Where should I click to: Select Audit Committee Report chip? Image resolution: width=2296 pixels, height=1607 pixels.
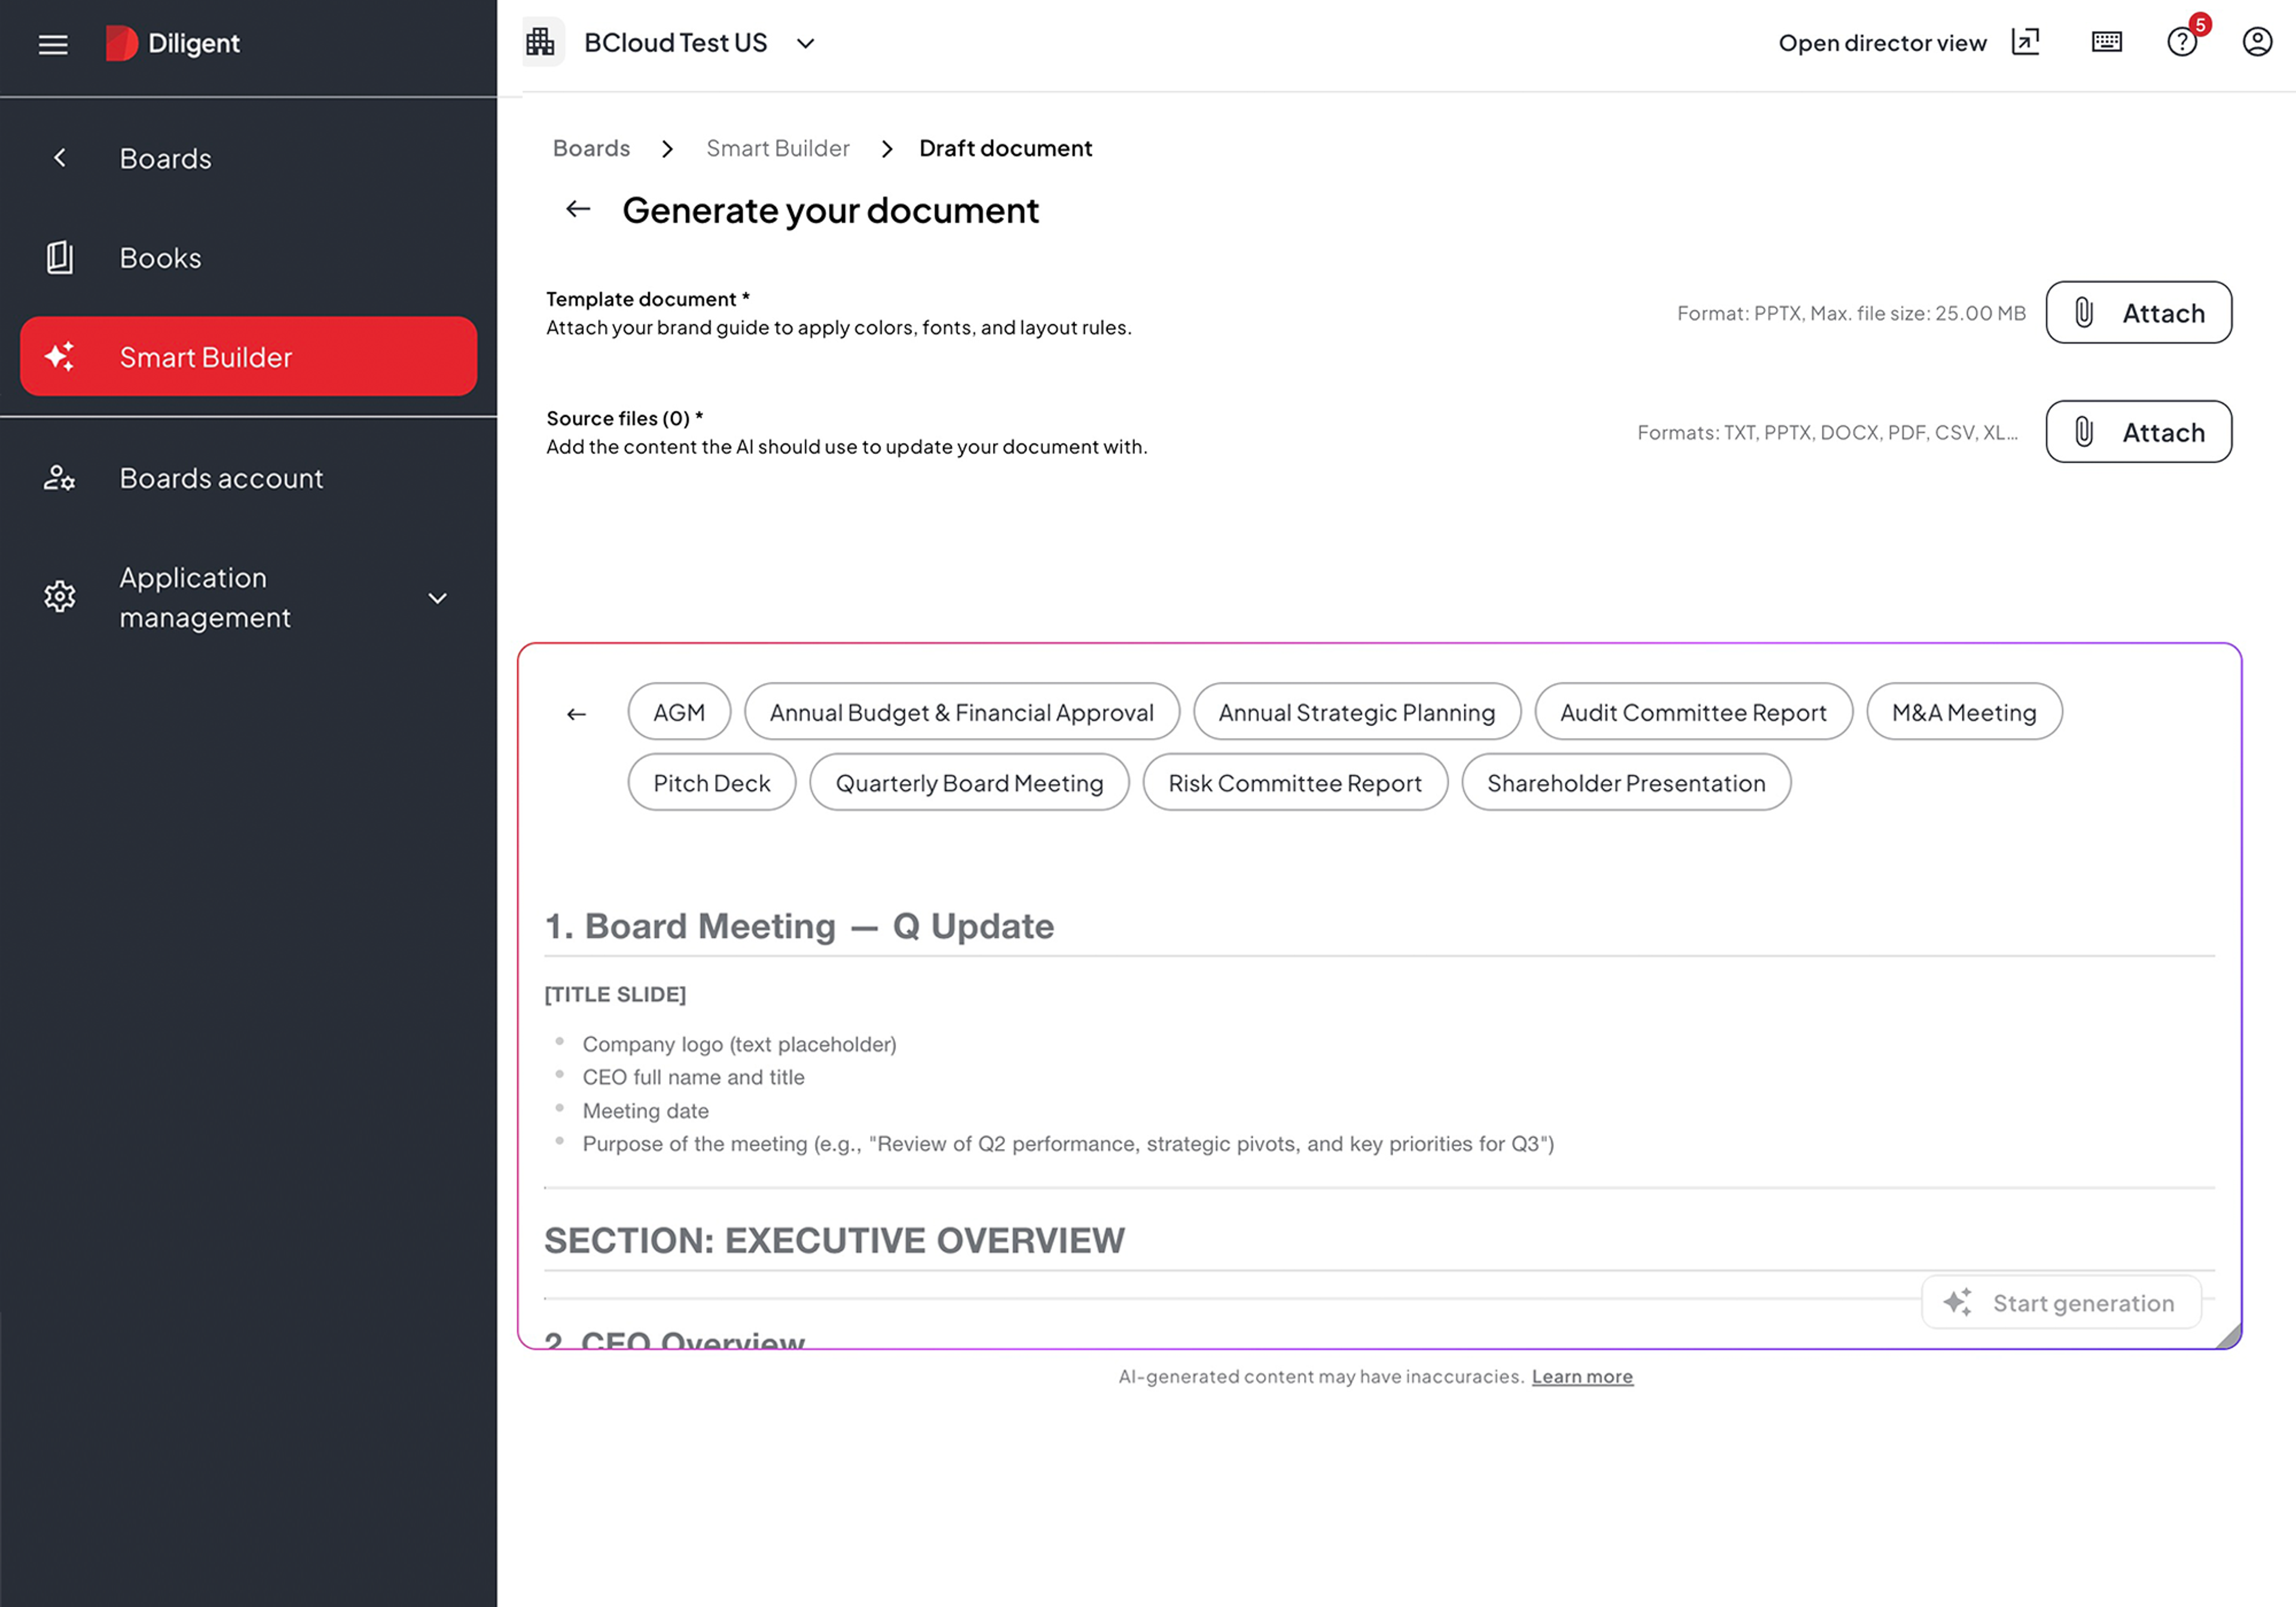point(1693,712)
